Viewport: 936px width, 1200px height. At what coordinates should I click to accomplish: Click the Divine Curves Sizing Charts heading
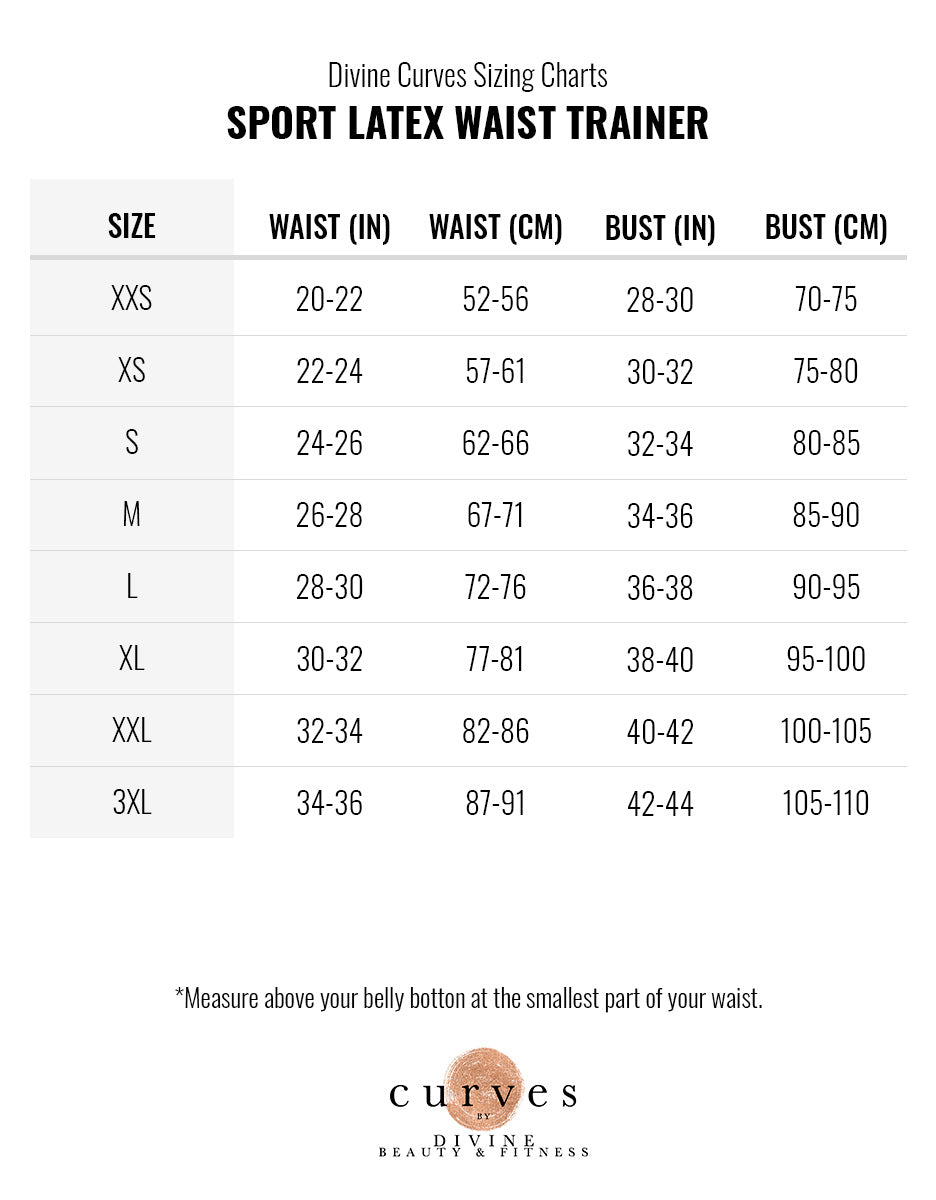click(467, 75)
